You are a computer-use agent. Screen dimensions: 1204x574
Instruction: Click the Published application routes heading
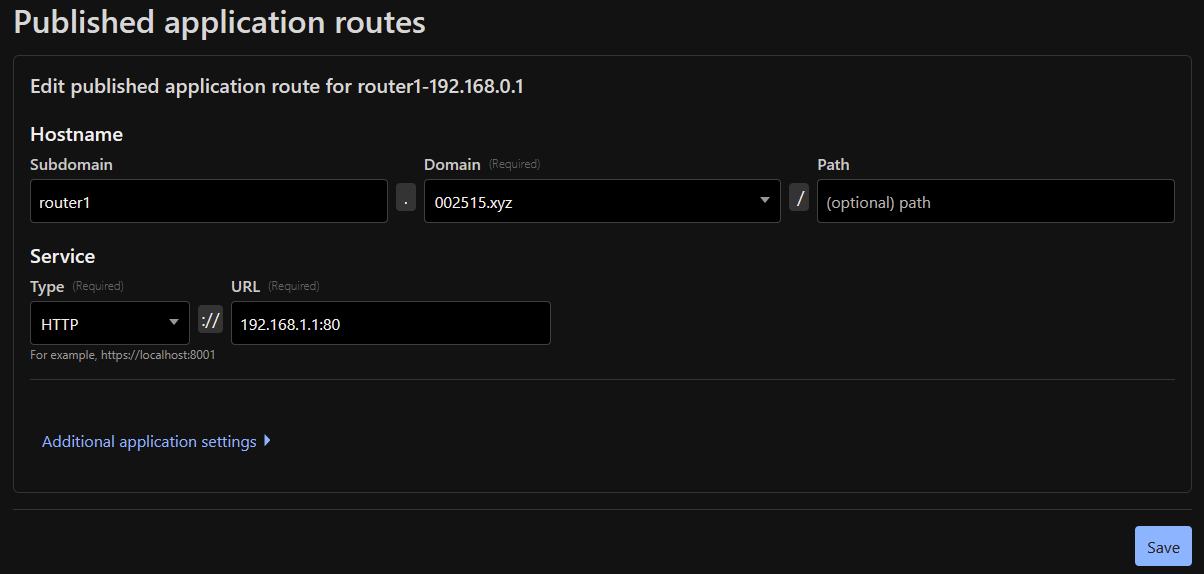pos(219,22)
